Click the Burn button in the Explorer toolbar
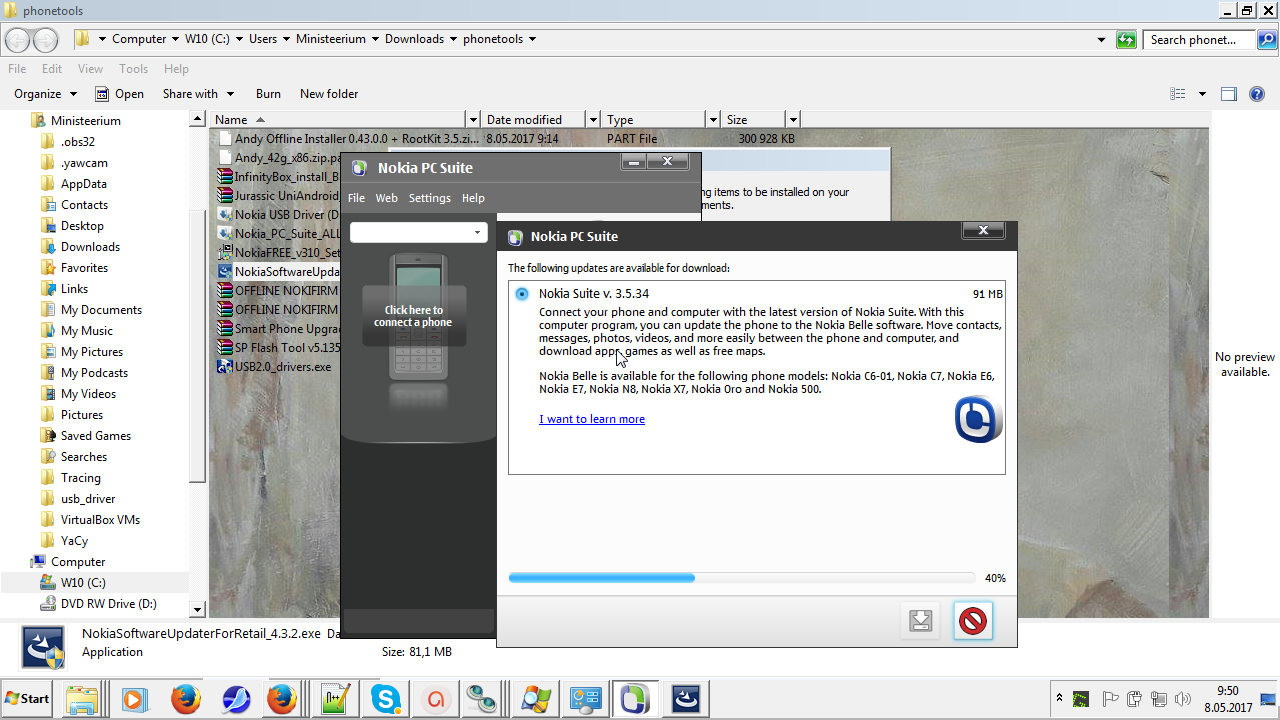The height and width of the screenshot is (720, 1280). click(268, 94)
